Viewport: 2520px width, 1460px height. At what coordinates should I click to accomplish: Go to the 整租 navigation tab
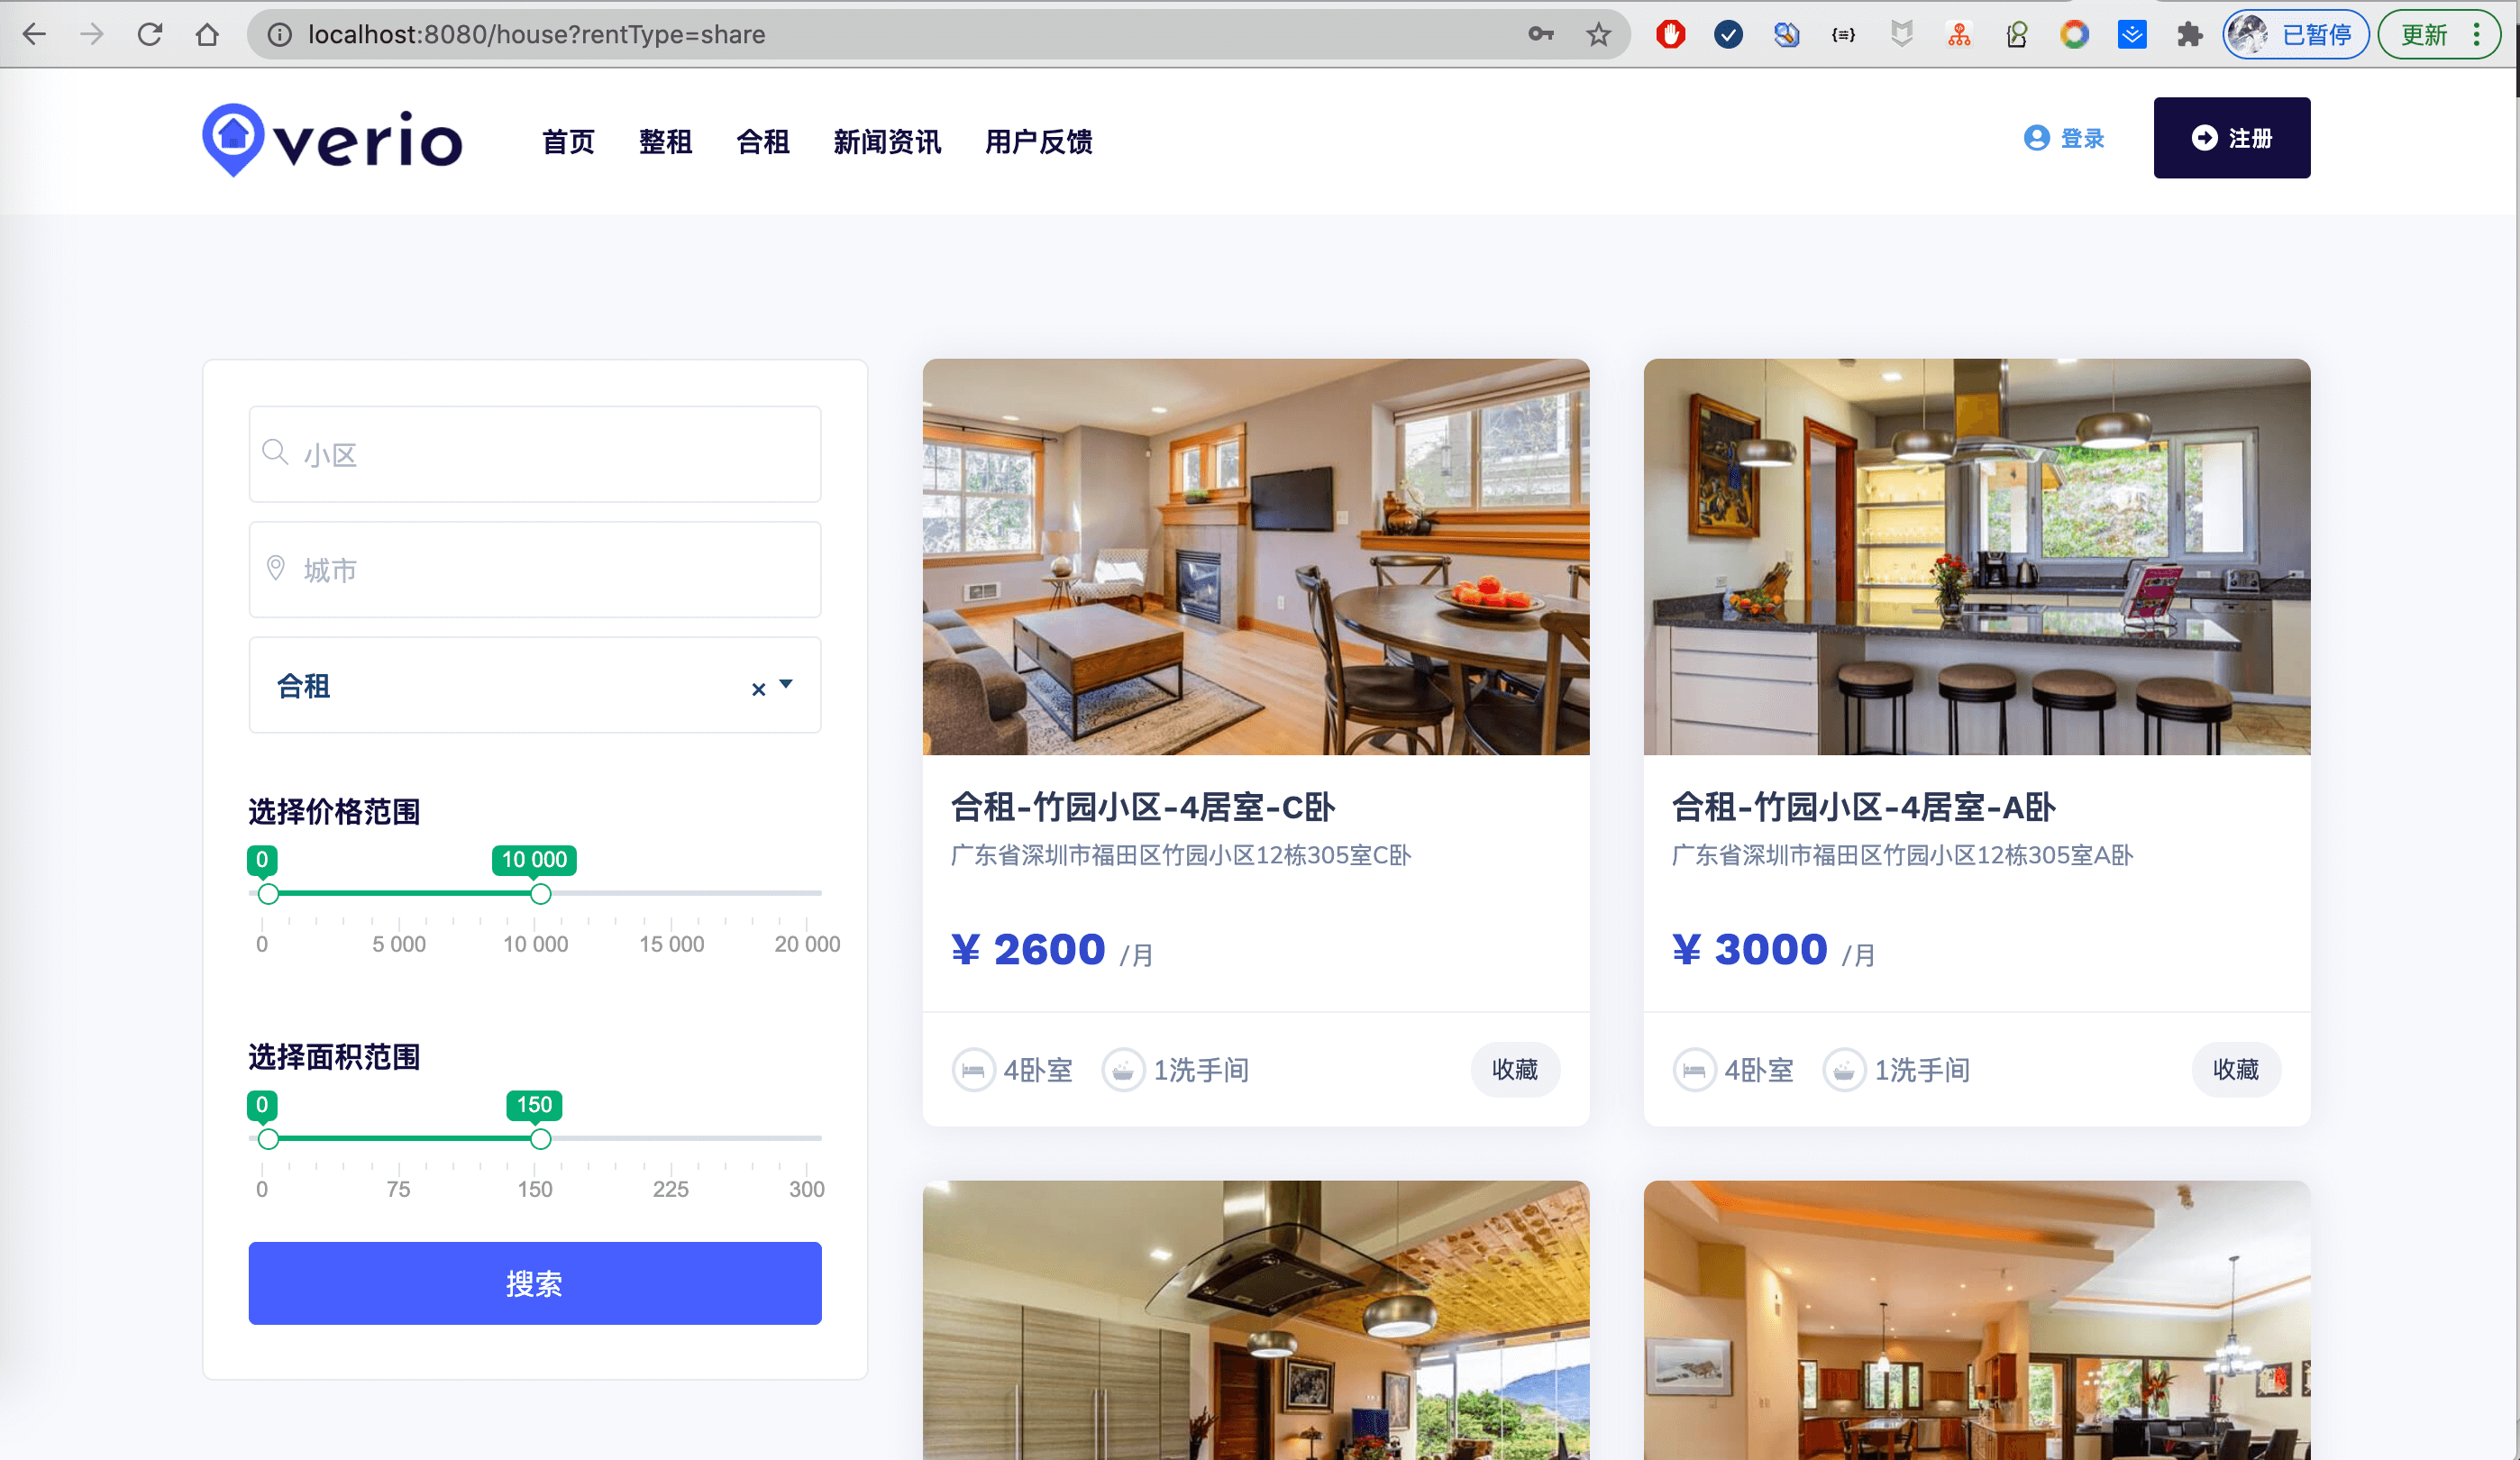click(x=665, y=141)
